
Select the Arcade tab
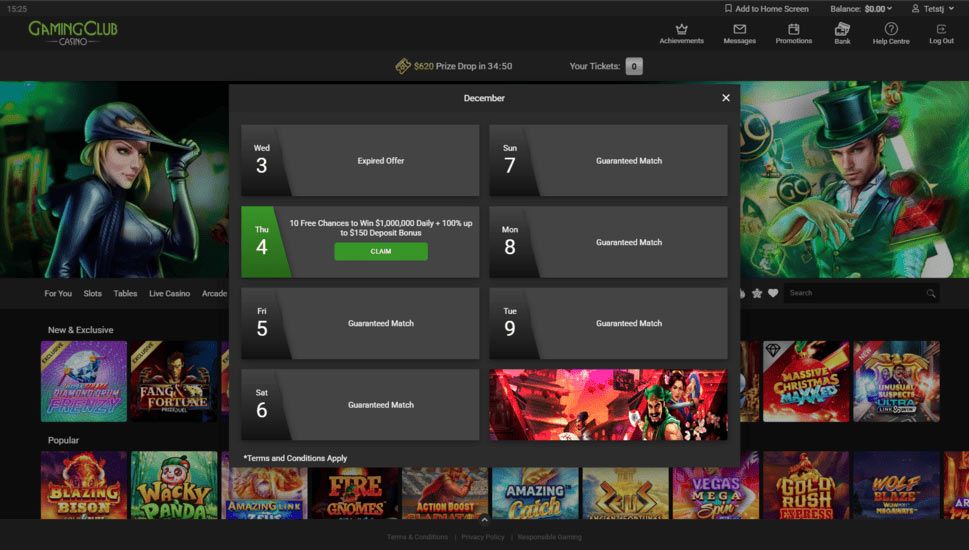tap(214, 294)
